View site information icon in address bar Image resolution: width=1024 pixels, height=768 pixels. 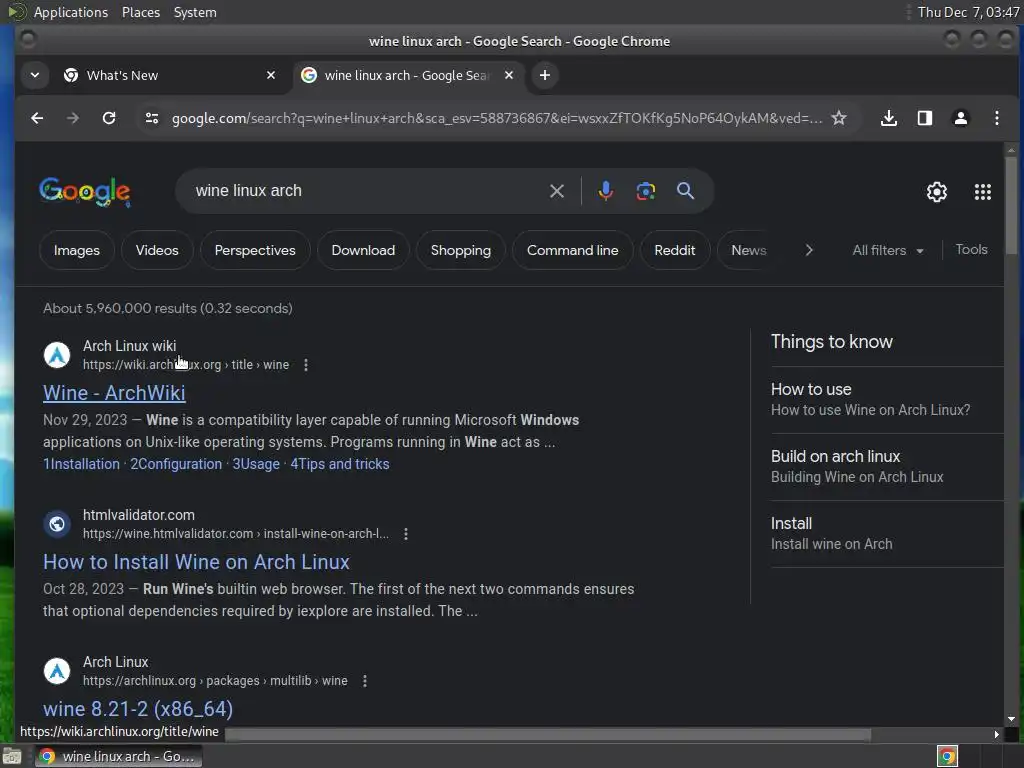pyautogui.click(x=152, y=118)
